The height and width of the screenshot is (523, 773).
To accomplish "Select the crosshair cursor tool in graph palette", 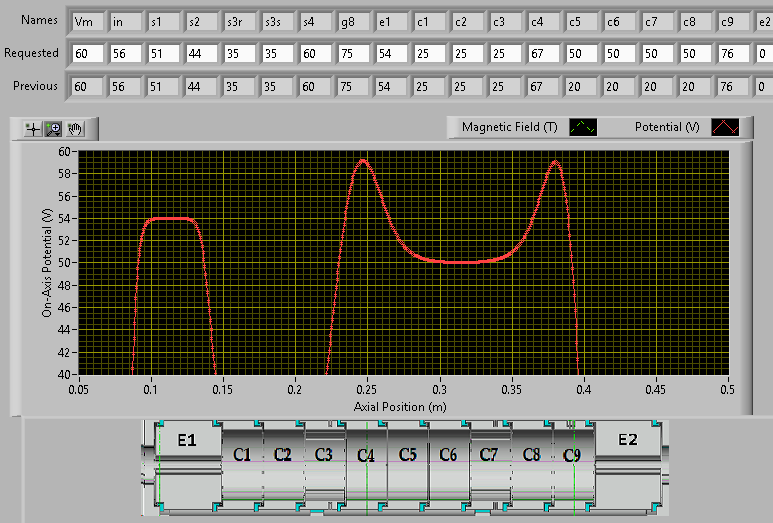I will [x=33, y=128].
